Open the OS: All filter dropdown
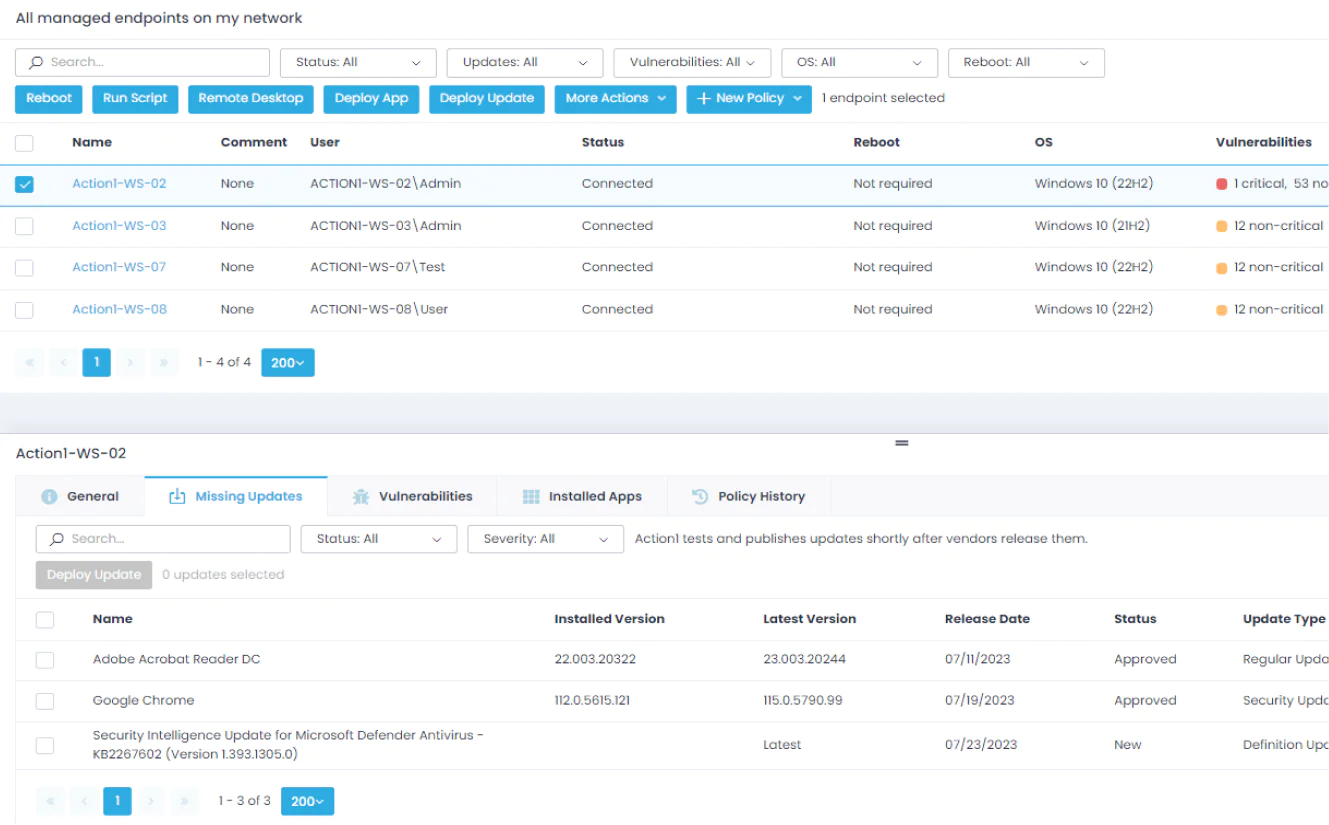Viewport: 1329px width, 825px height. [860, 62]
